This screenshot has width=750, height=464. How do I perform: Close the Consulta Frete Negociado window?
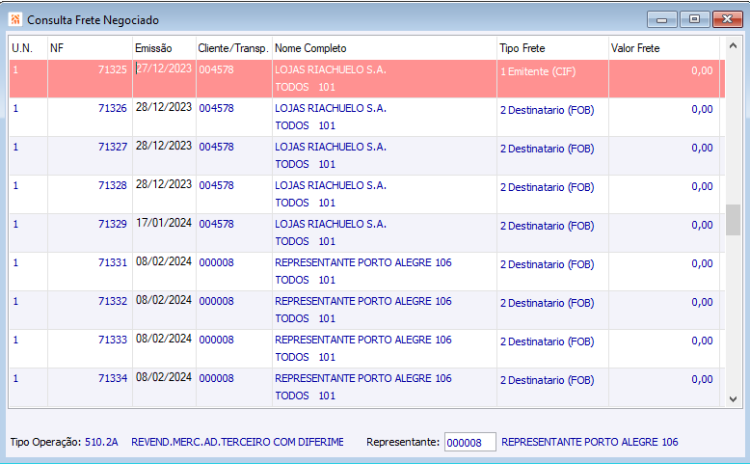tap(727, 20)
